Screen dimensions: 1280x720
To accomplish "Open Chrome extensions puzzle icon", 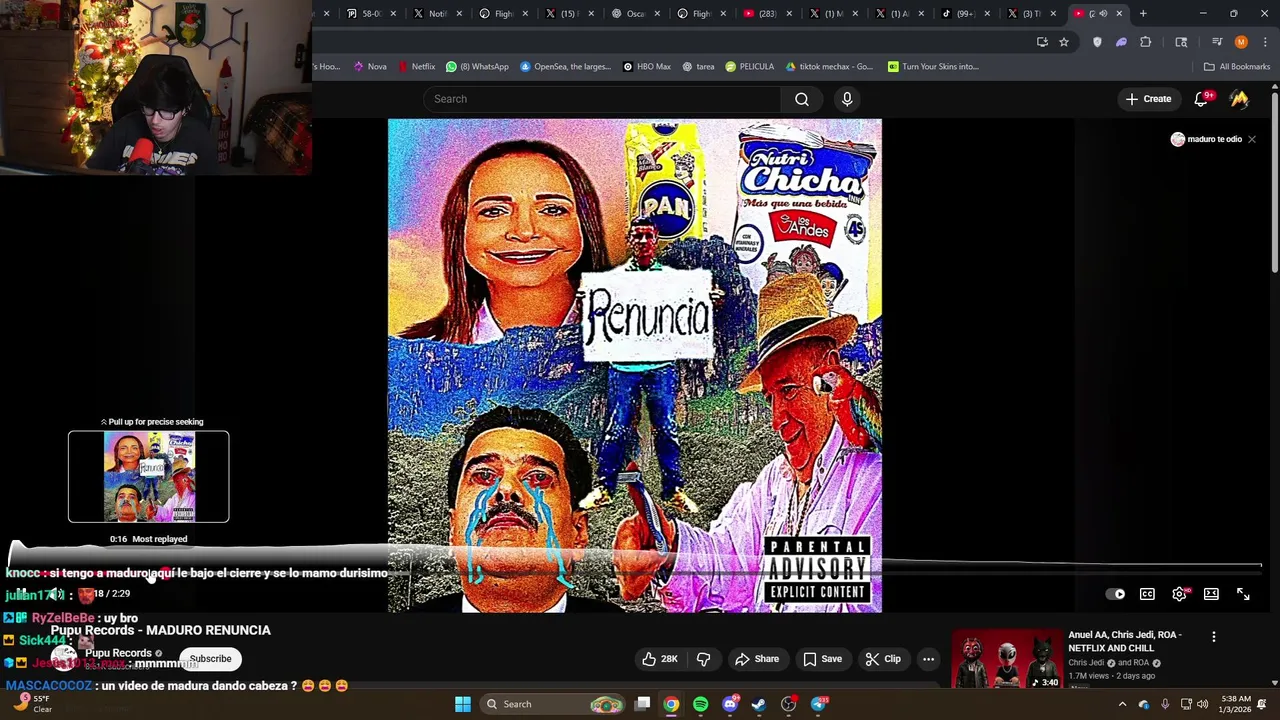I will [x=1146, y=42].
